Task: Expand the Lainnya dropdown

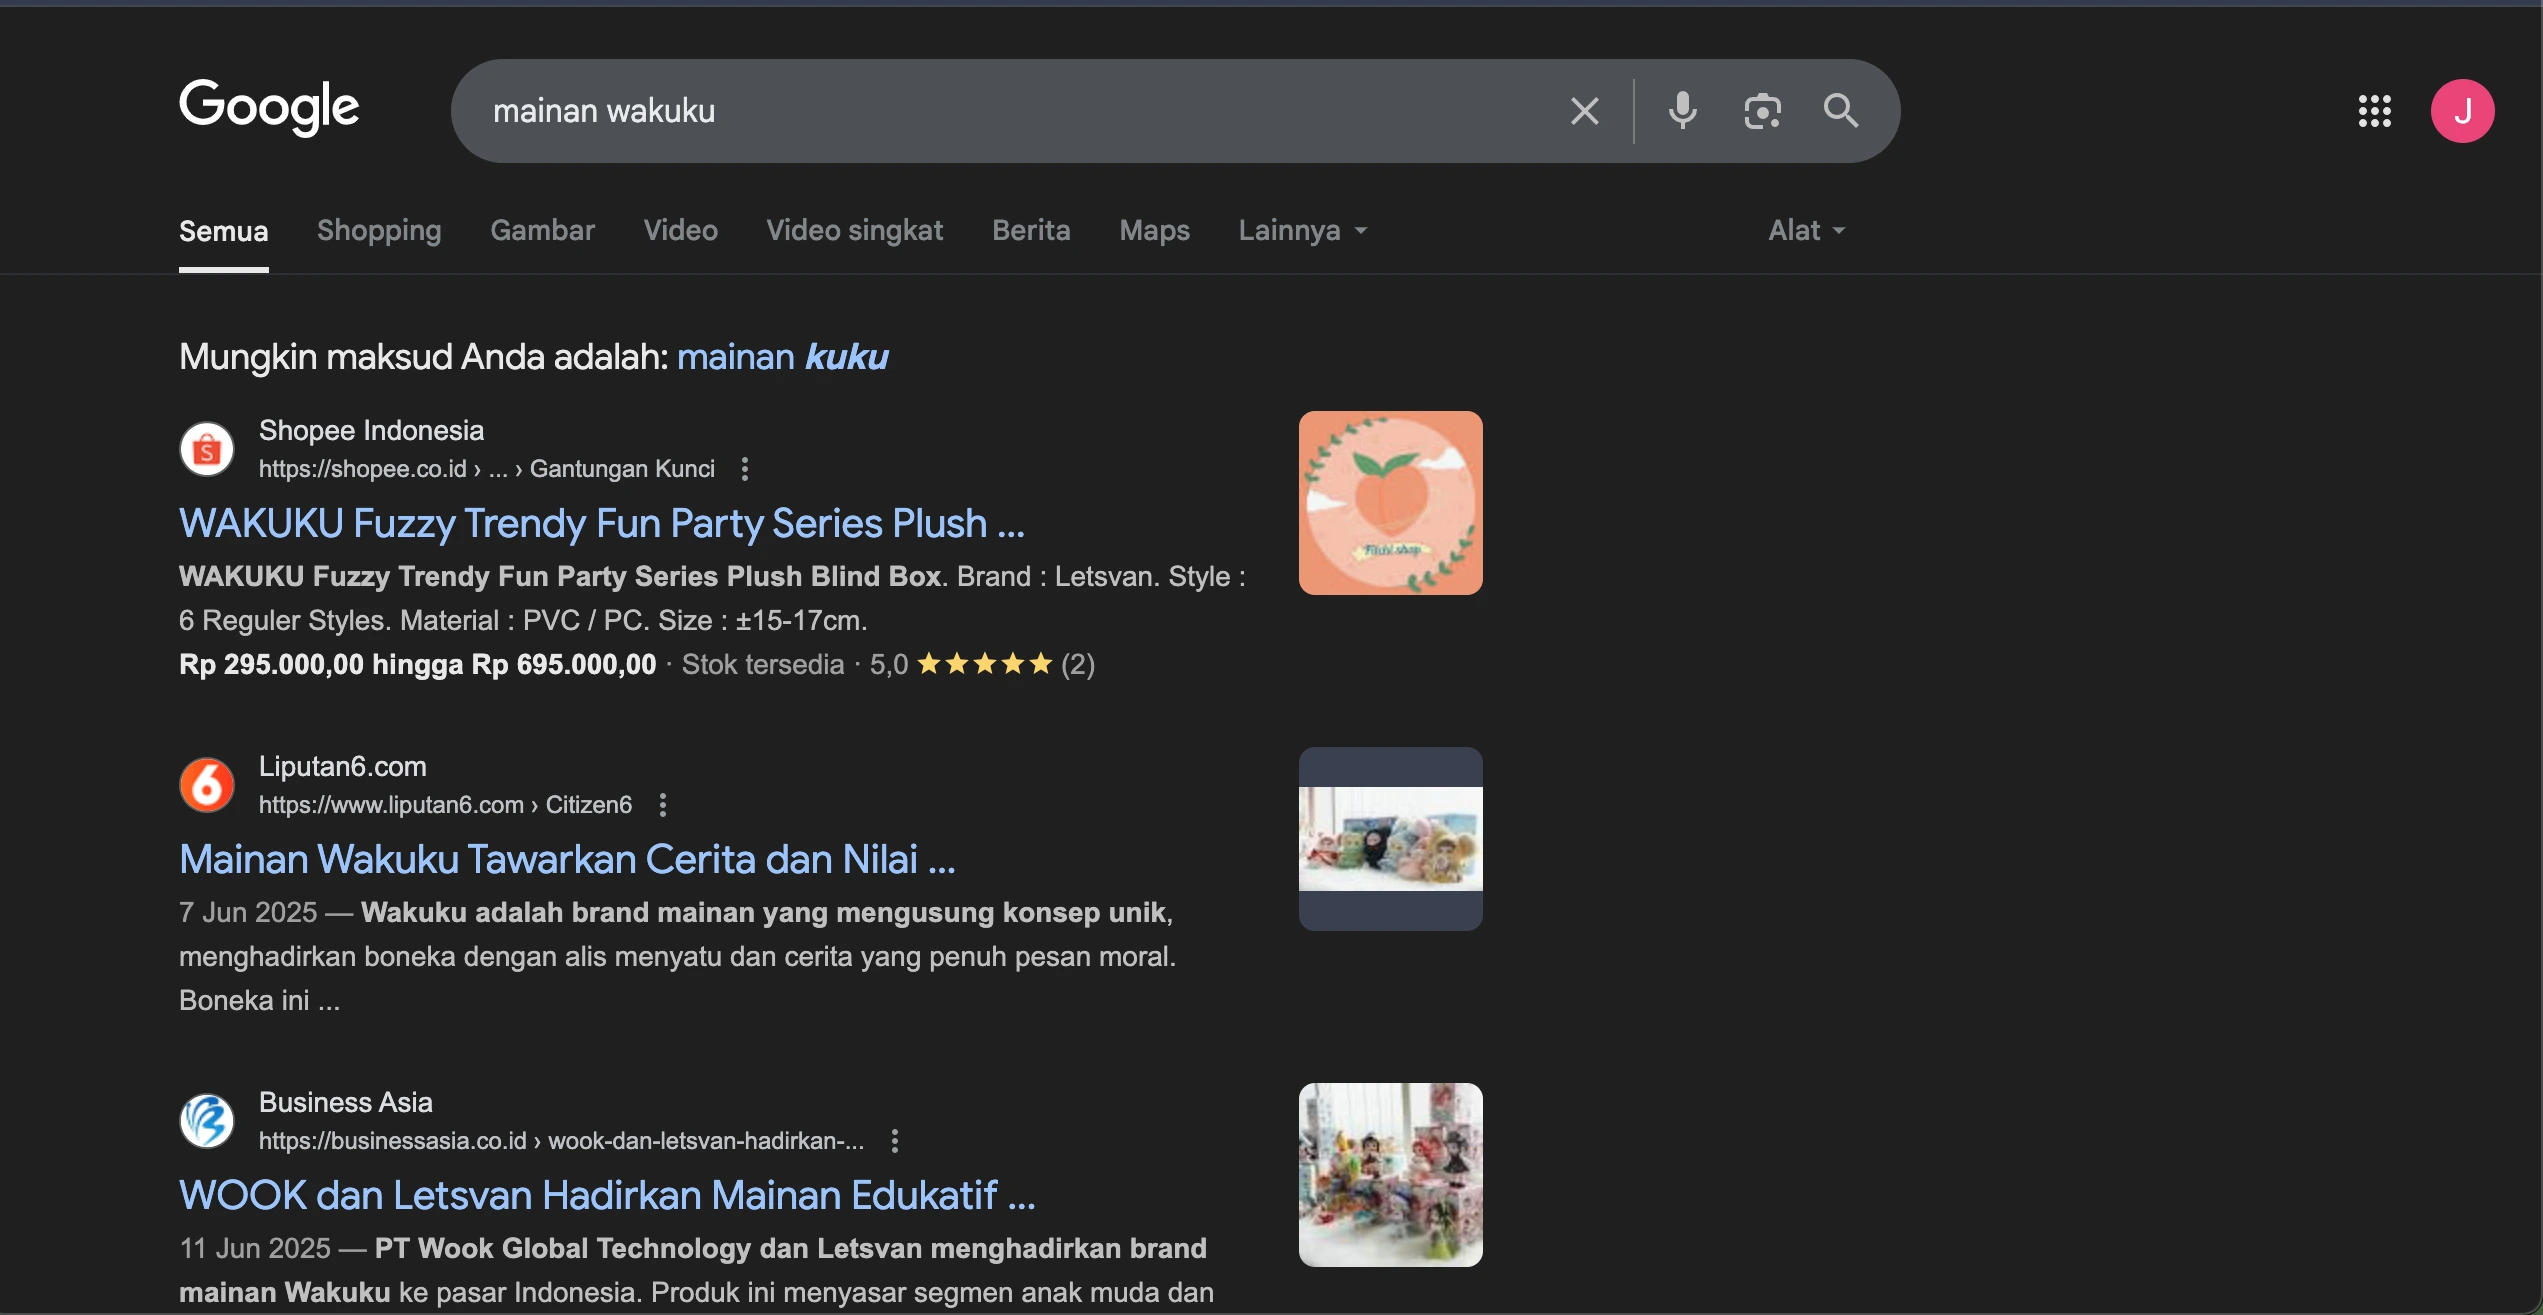Action: [x=1302, y=231]
